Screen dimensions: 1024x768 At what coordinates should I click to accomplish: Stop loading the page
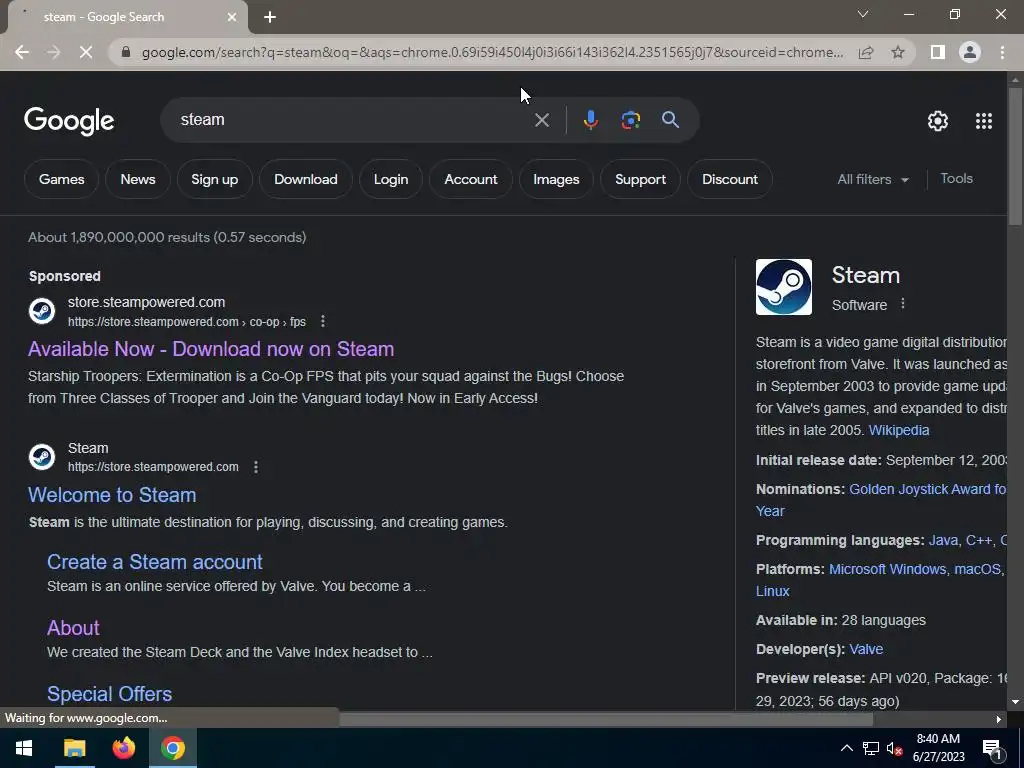[x=86, y=52]
